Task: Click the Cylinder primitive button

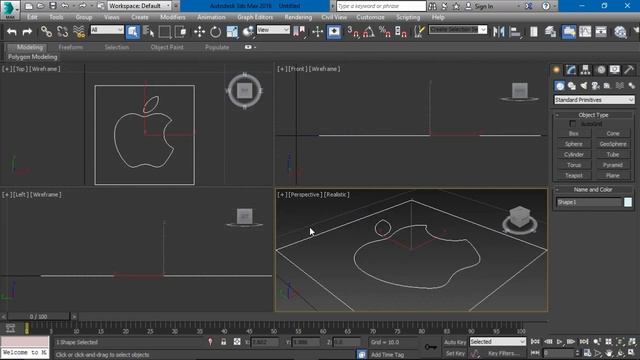Action: [573, 155]
